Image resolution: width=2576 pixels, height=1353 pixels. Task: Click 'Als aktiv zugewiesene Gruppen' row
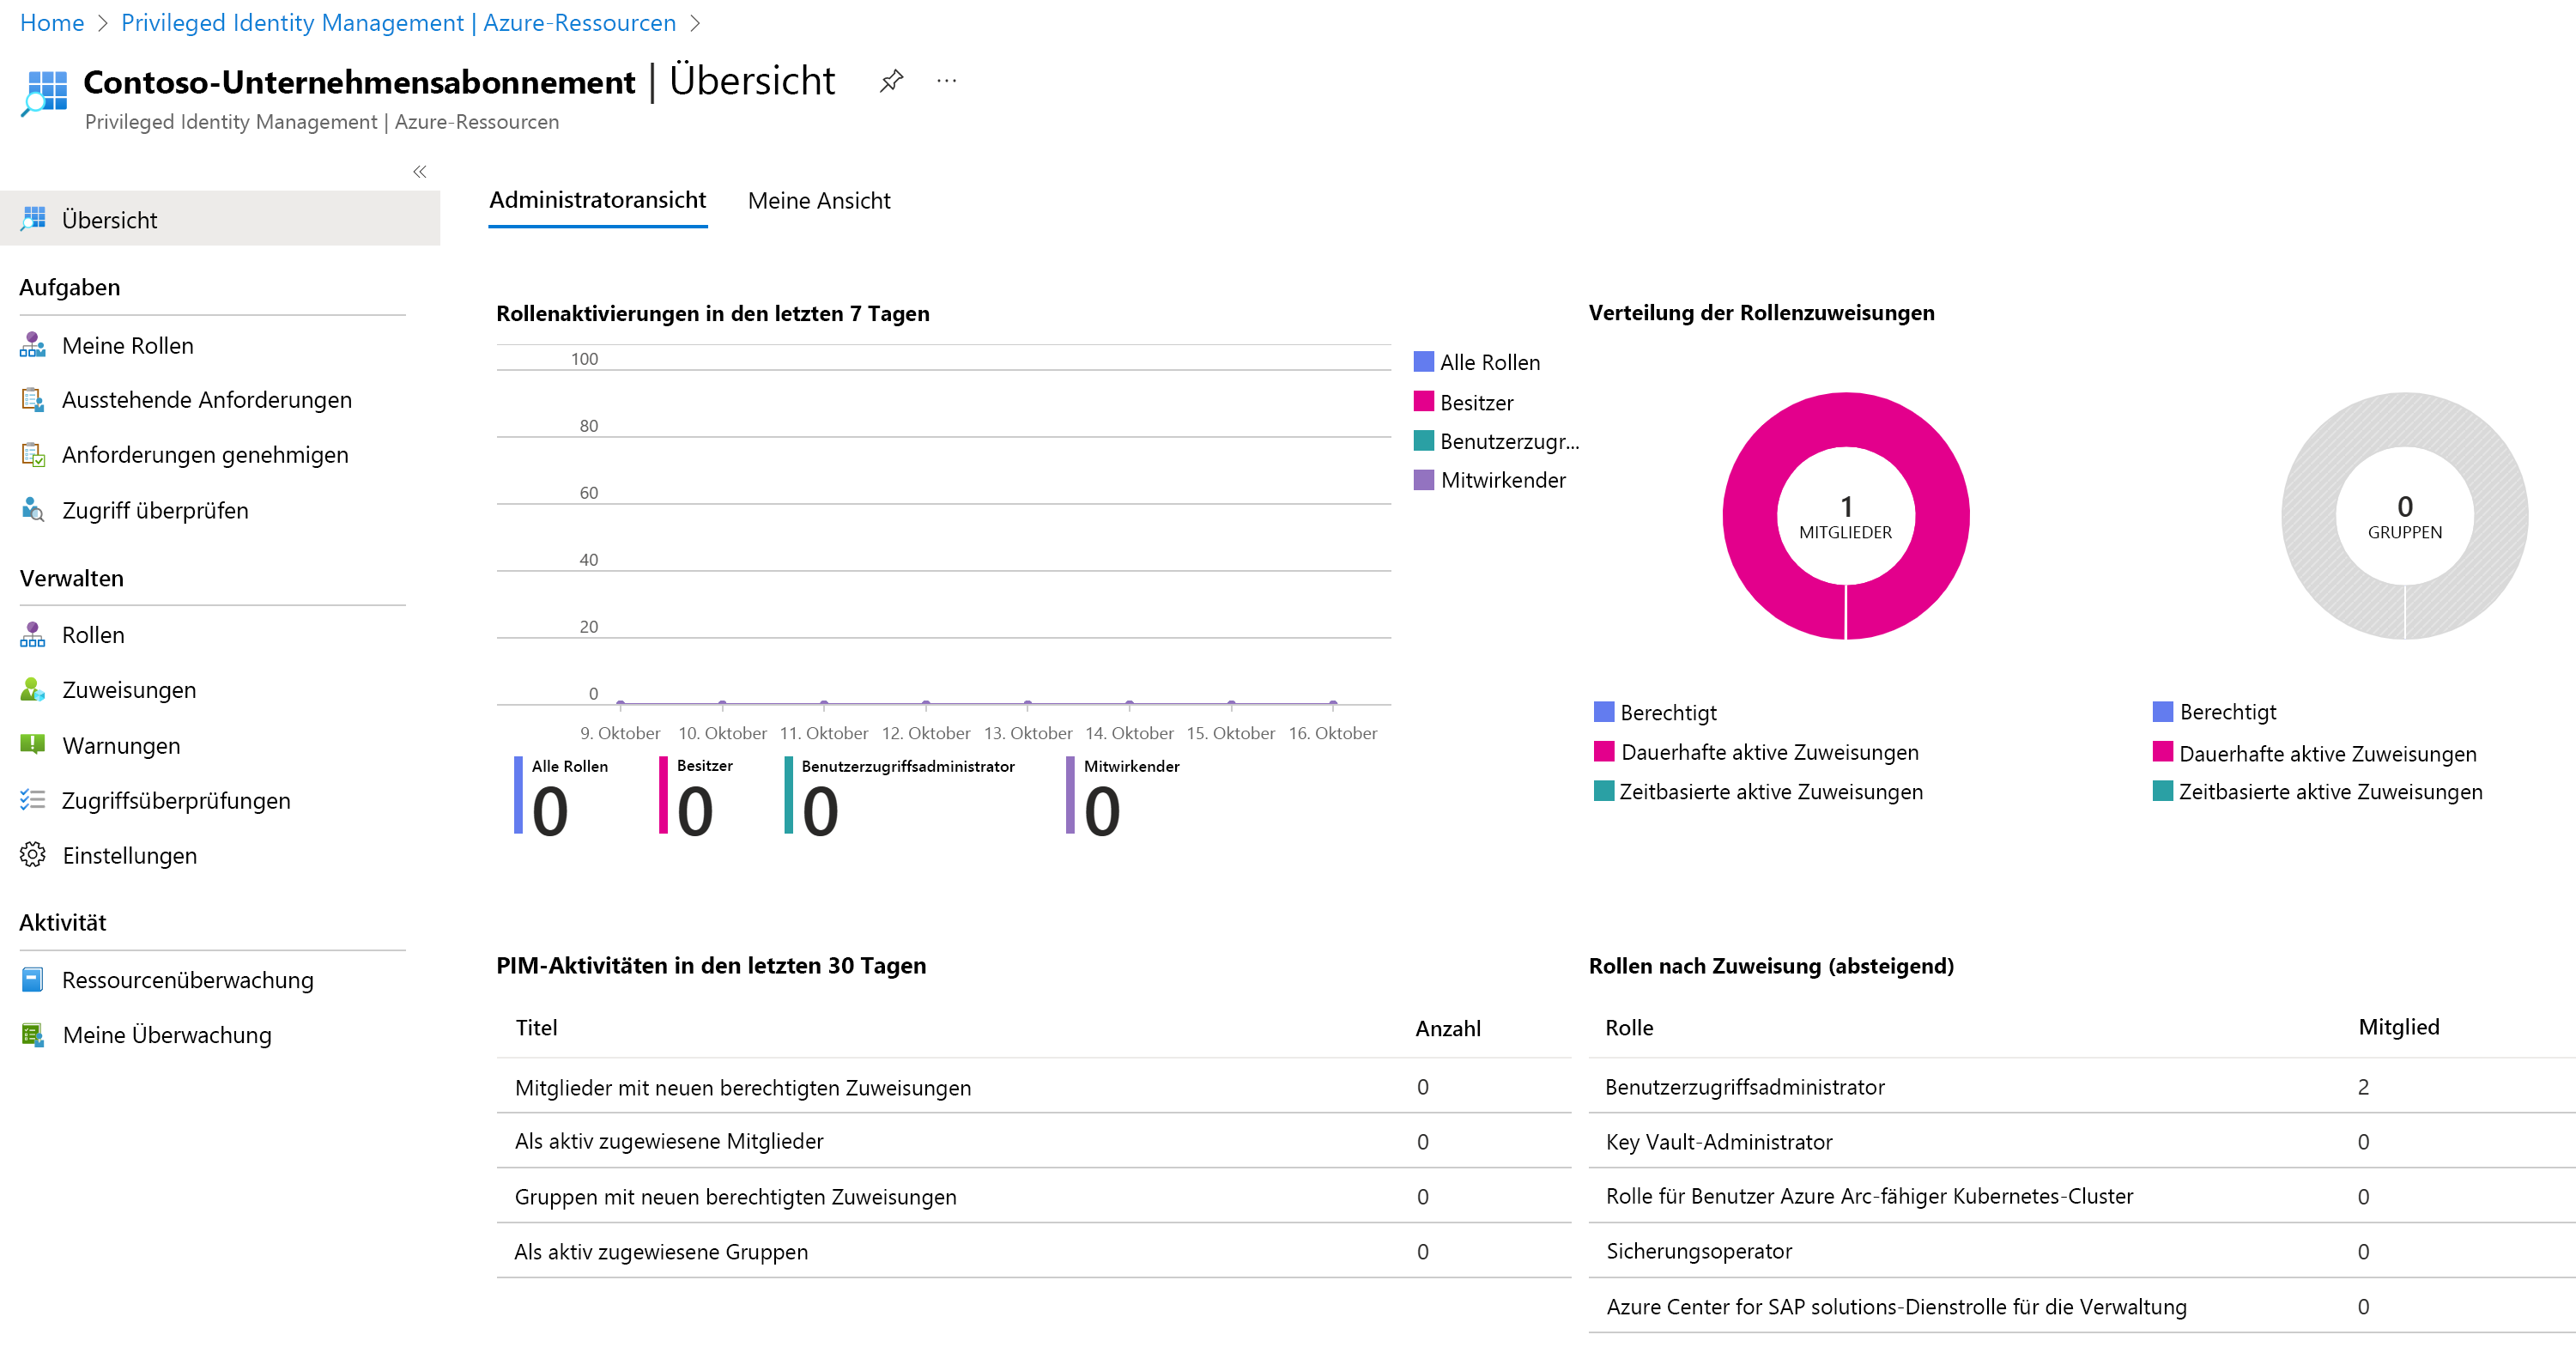[x=1034, y=1252]
